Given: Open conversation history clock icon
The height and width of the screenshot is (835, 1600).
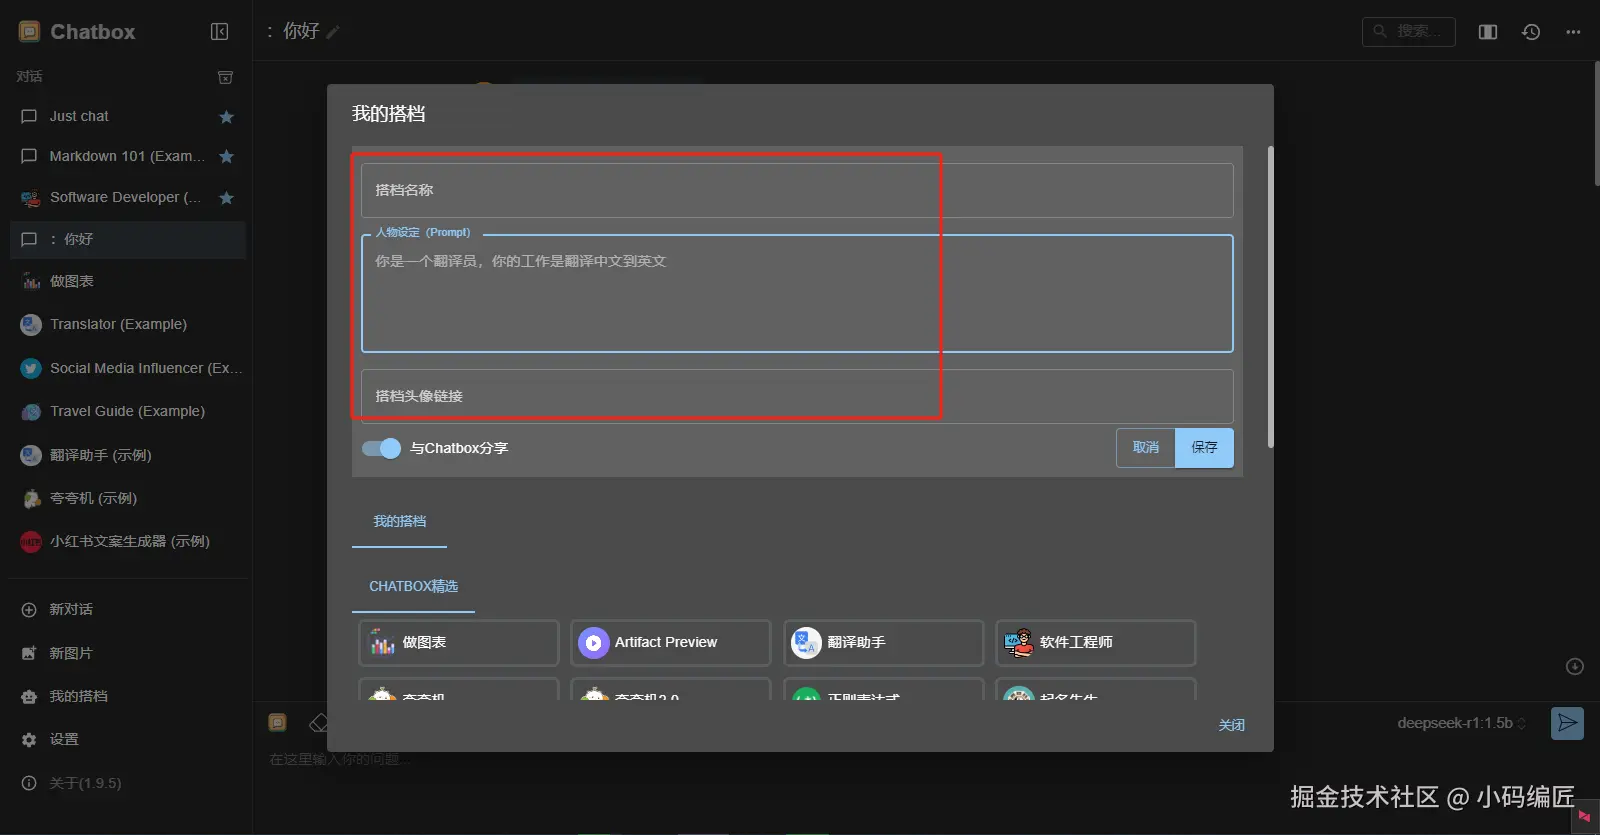Looking at the screenshot, I should click(x=1531, y=32).
